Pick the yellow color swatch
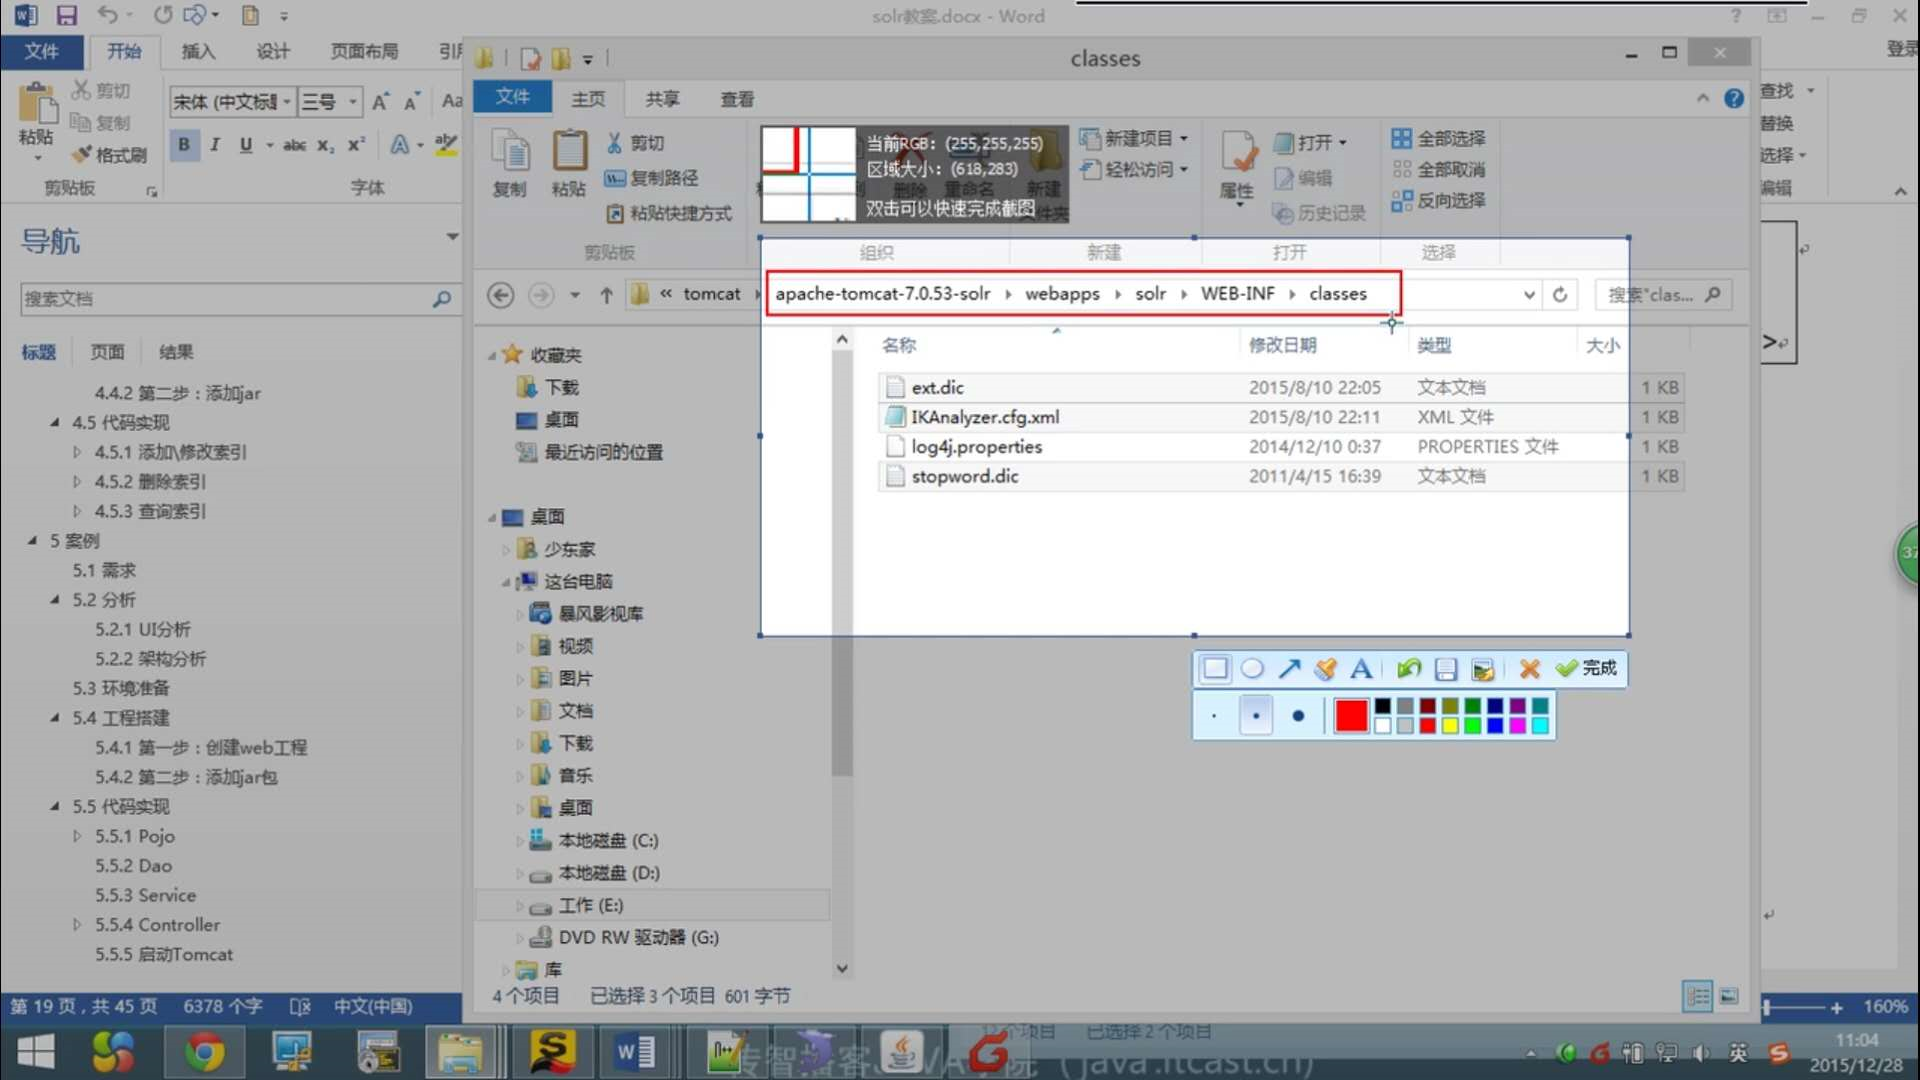This screenshot has width=1920, height=1080. (x=1450, y=726)
